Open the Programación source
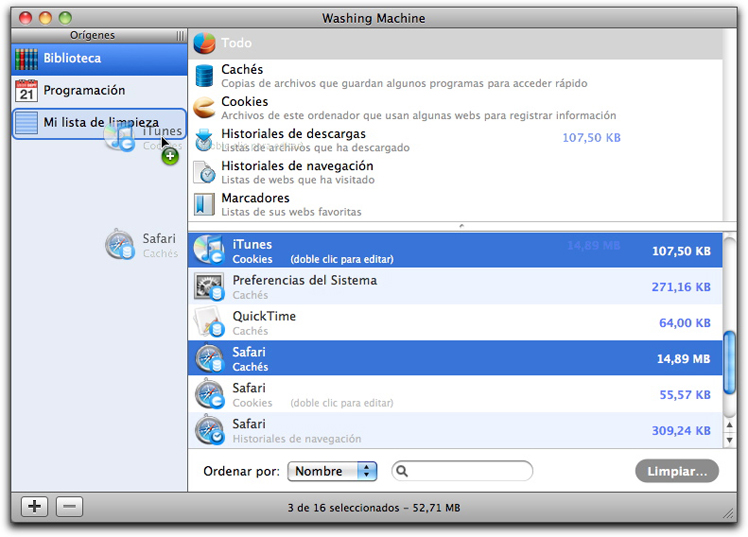Image resolution: width=748 pixels, height=537 pixels. pyautogui.click(x=99, y=91)
